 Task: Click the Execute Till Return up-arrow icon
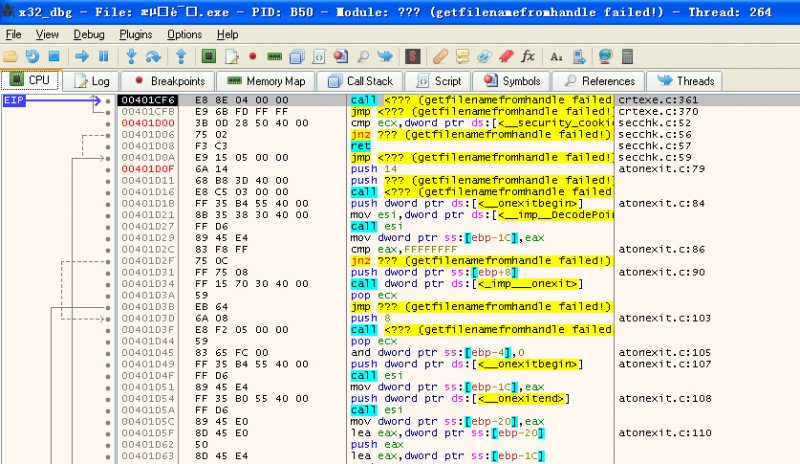(x=181, y=57)
